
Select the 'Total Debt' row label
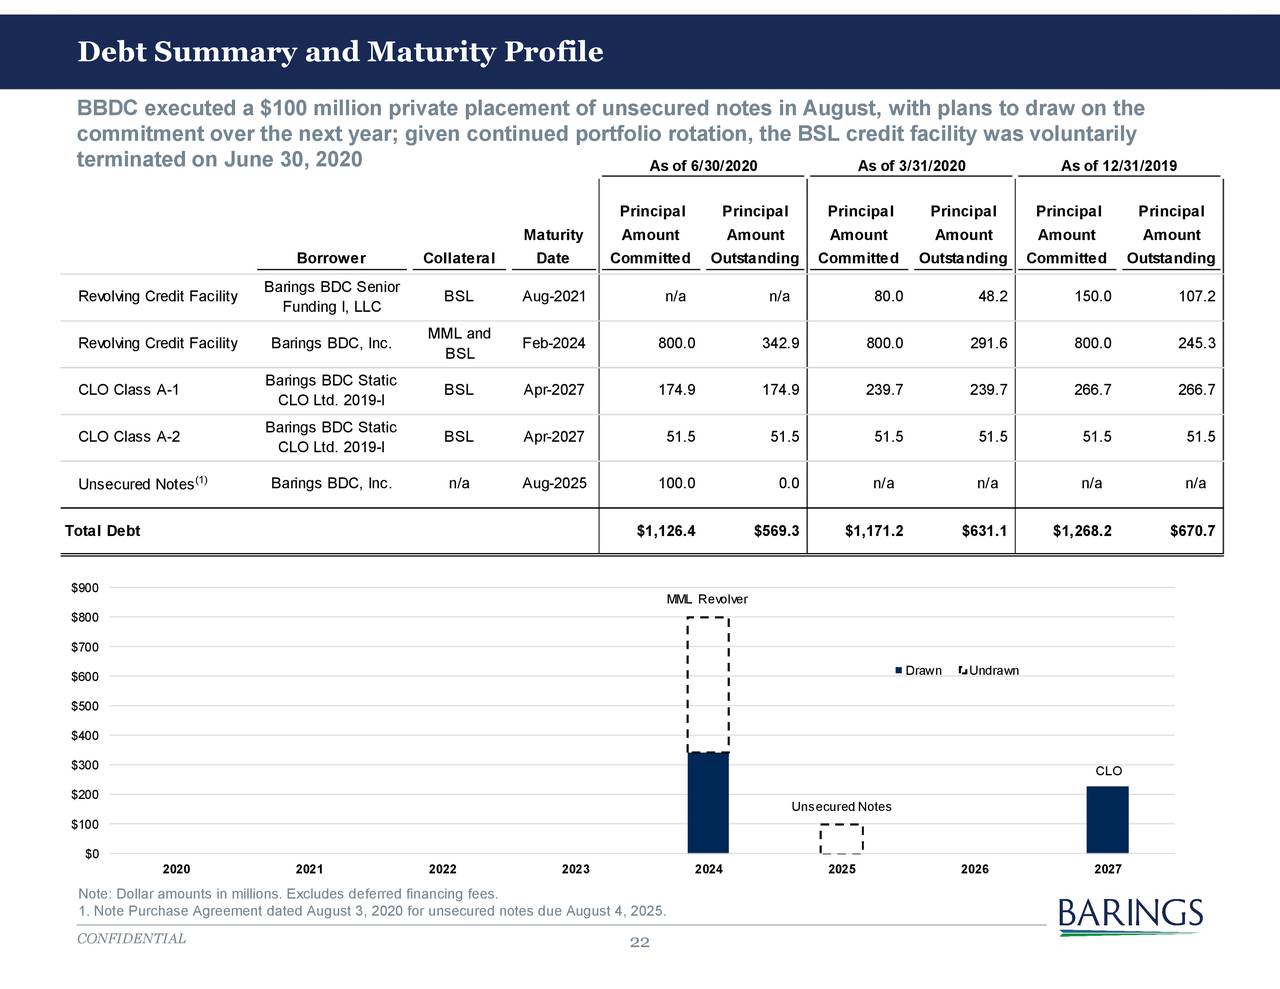tap(102, 530)
